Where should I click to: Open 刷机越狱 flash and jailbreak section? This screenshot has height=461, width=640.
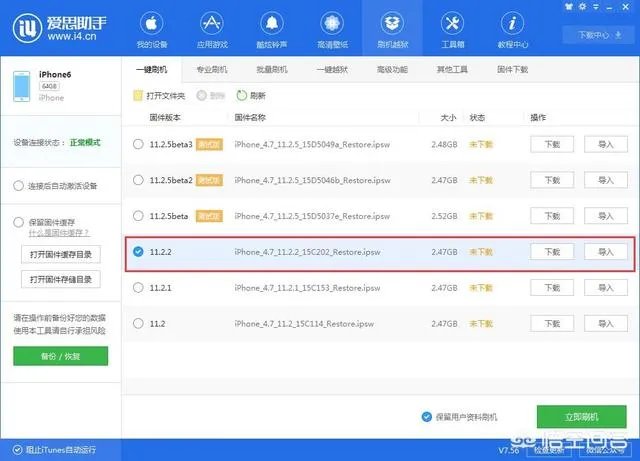coord(392,30)
